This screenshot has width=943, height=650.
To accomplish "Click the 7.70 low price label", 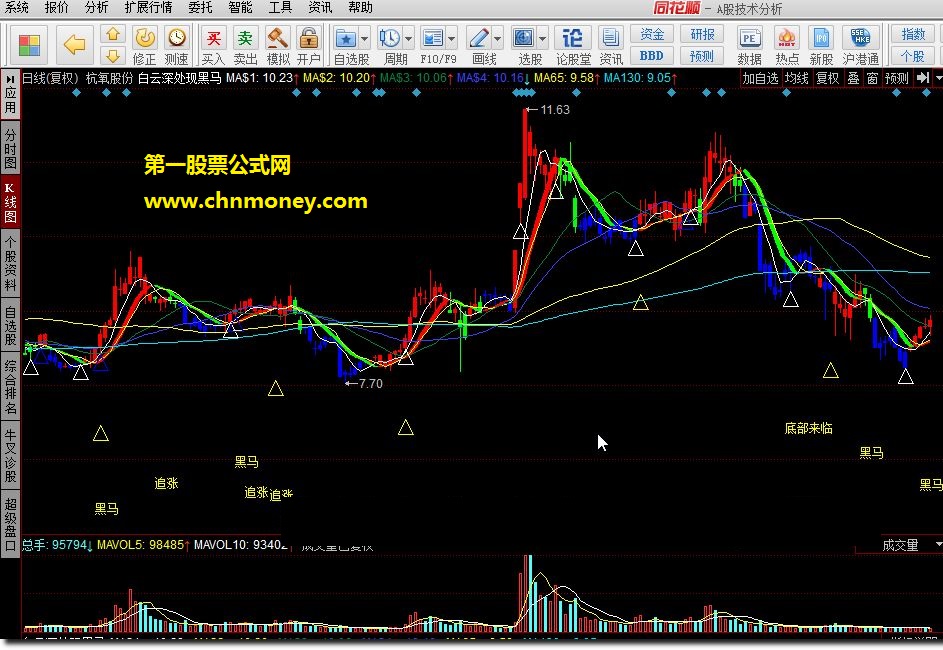I will (370, 384).
